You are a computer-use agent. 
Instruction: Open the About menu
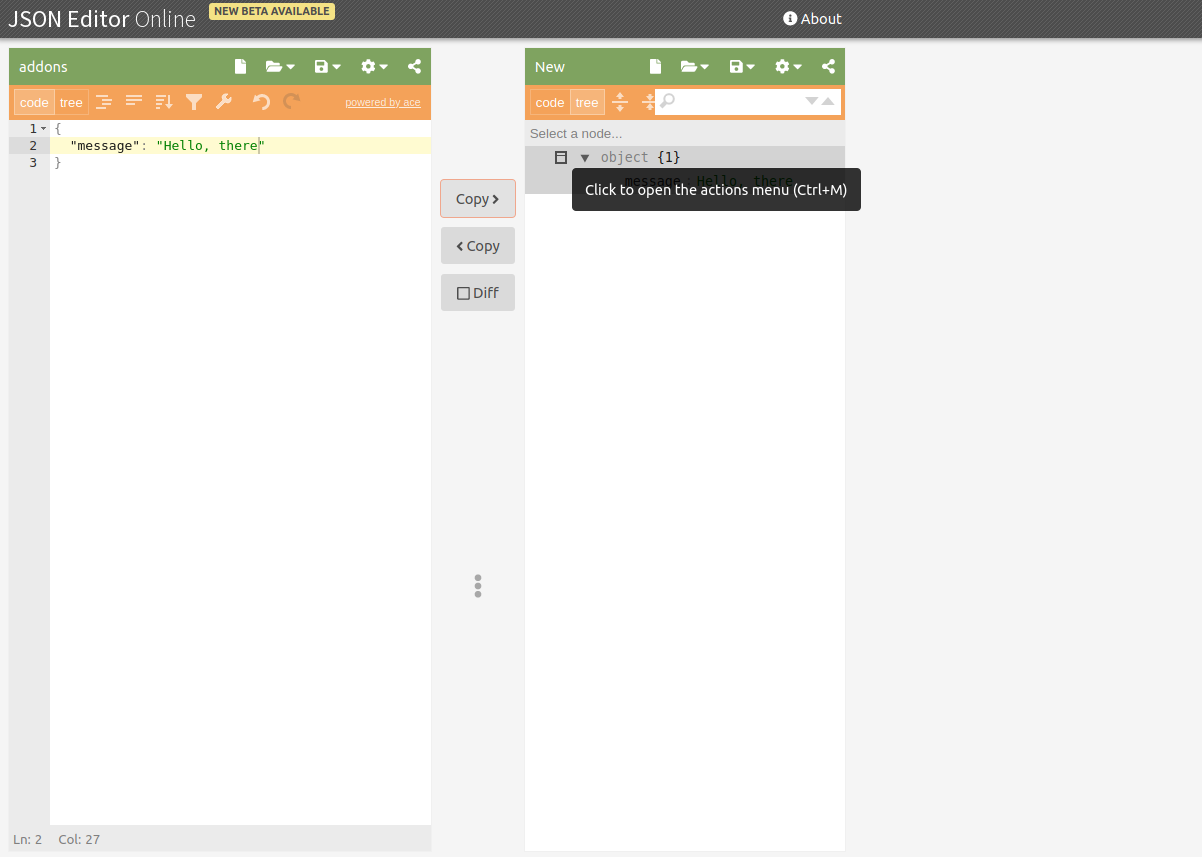[812, 18]
